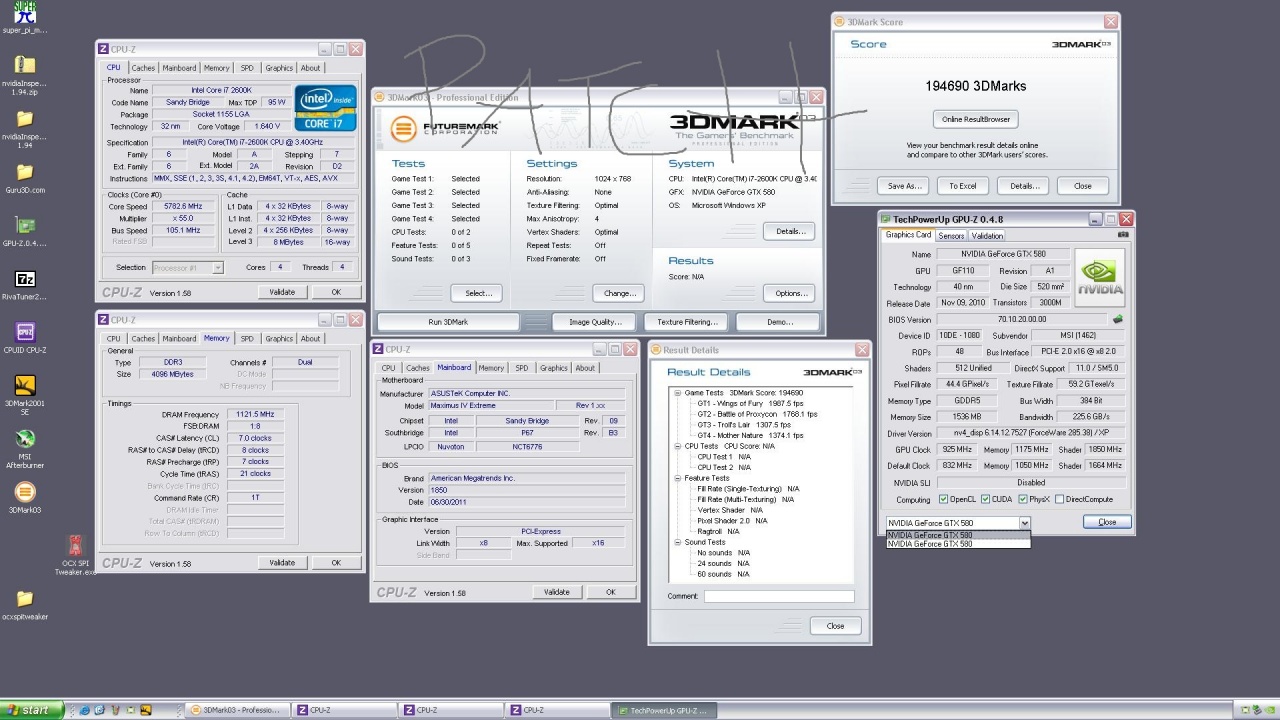Click the Windows Start button
The height and width of the screenshot is (720, 1280).
pyautogui.click(x=30, y=710)
